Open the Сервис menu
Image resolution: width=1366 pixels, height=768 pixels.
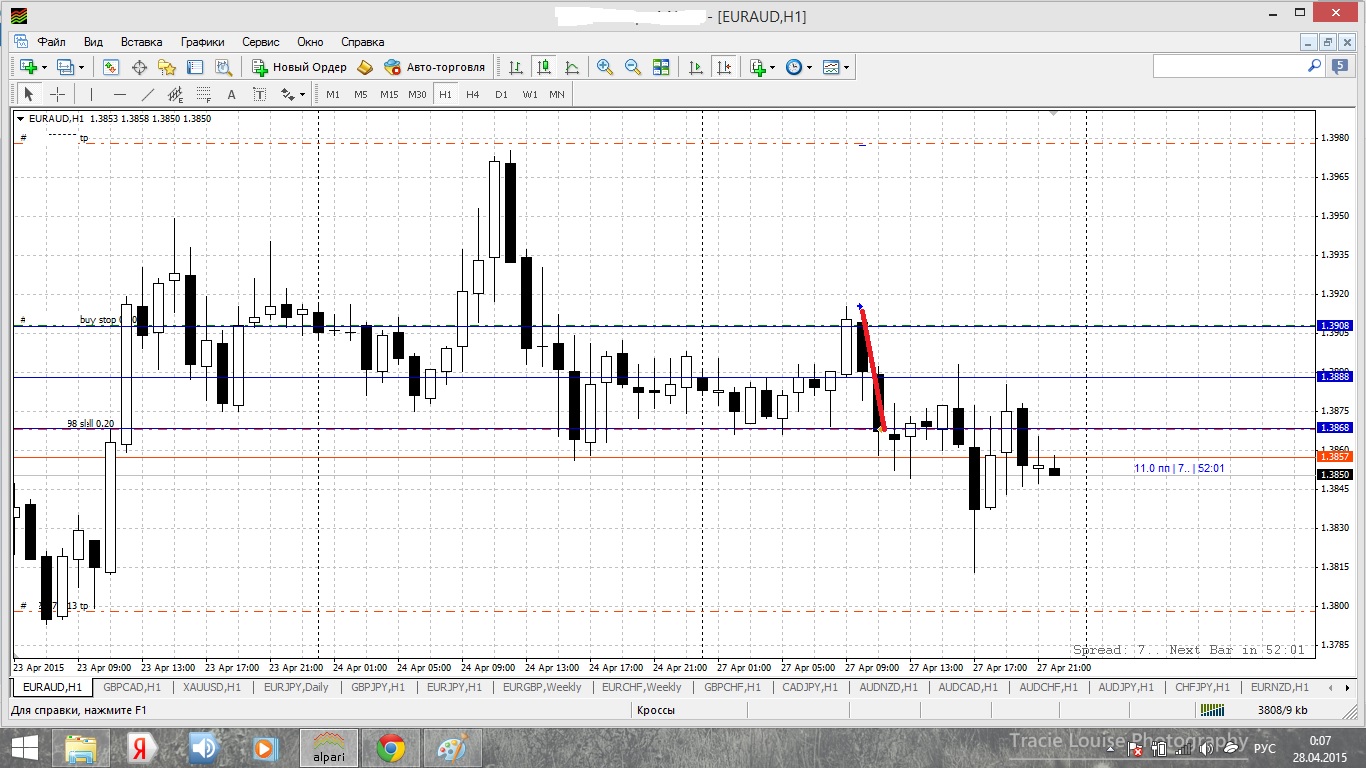[x=261, y=42]
